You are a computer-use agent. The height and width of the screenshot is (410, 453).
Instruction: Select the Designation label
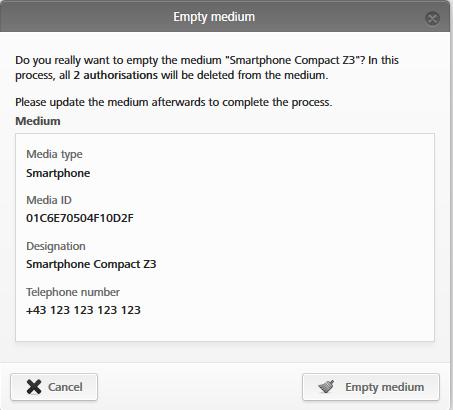point(56,246)
